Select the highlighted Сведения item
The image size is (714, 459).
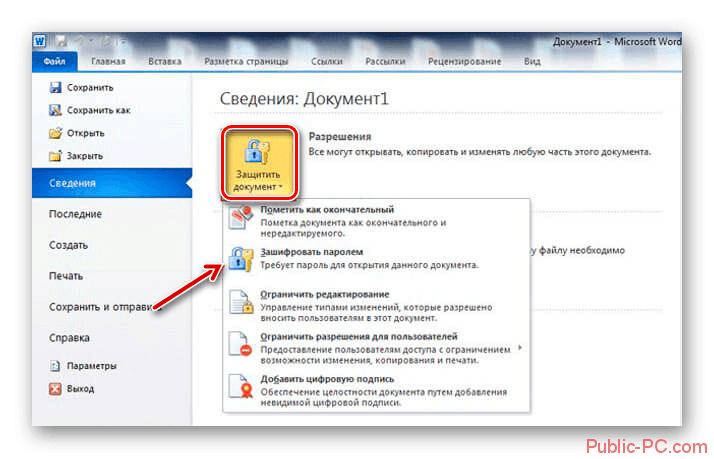(x=112, y=183)
